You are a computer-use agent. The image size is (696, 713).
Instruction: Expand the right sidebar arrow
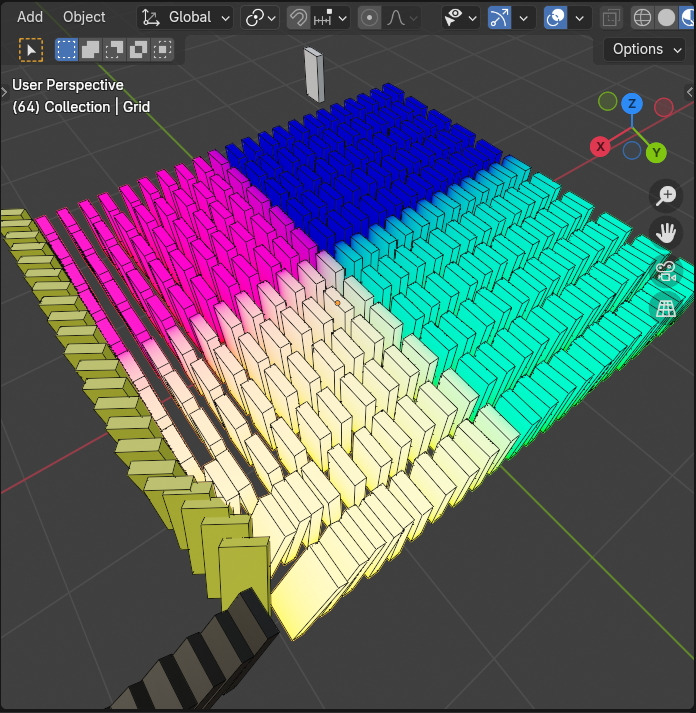690,92
